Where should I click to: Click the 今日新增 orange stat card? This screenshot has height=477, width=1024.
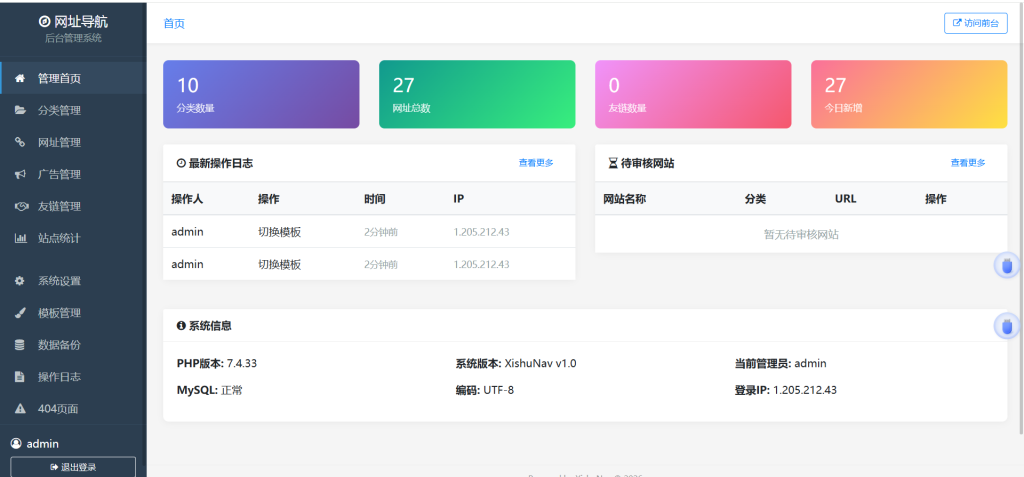(x=909, y=94)
